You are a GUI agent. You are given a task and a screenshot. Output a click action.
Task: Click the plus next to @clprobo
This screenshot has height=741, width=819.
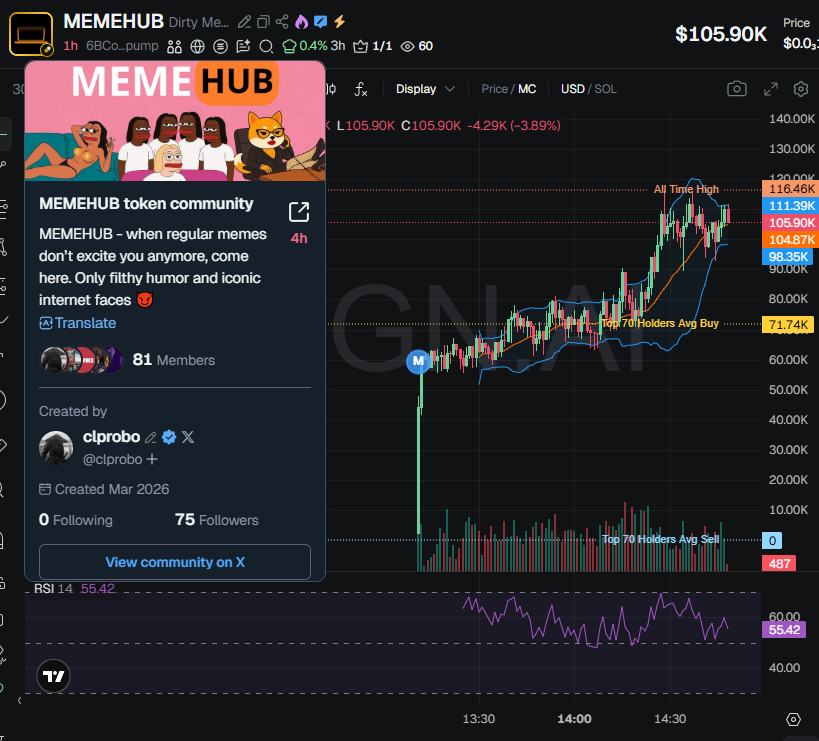[x=152, y=459]
